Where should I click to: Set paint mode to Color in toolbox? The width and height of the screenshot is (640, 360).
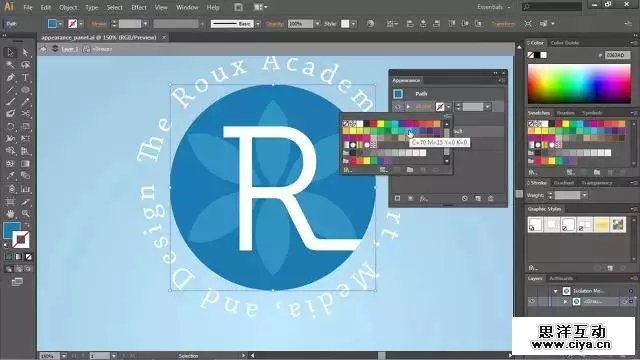[x=9, y=257]
